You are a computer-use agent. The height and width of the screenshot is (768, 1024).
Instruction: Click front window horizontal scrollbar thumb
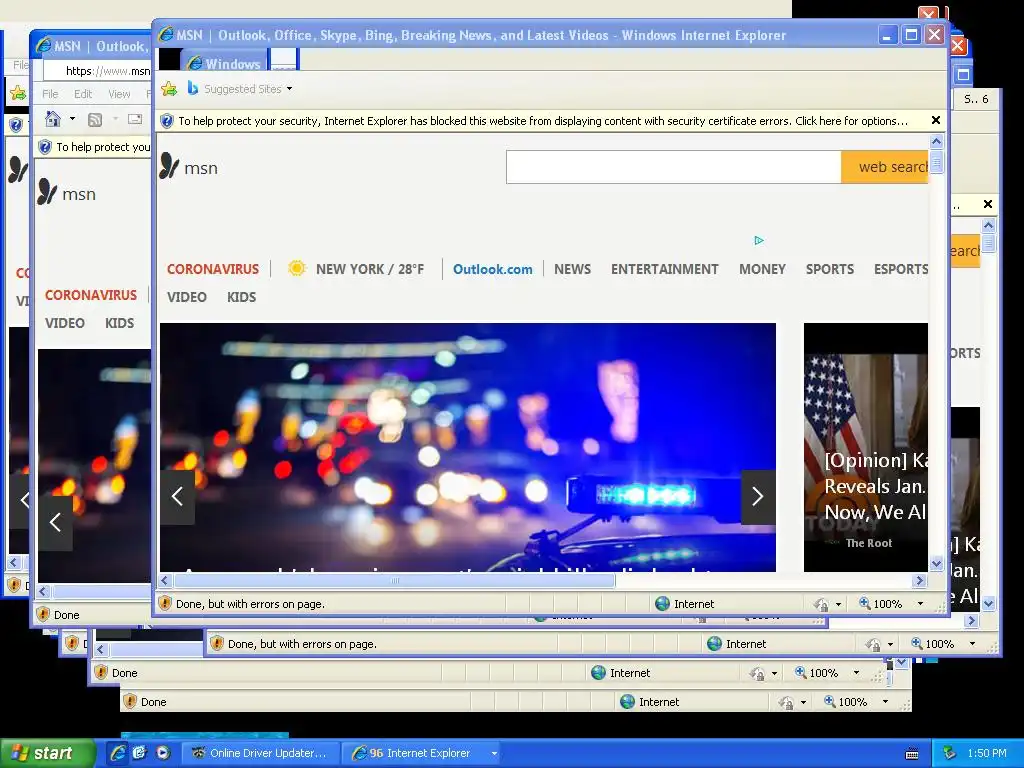394,580
